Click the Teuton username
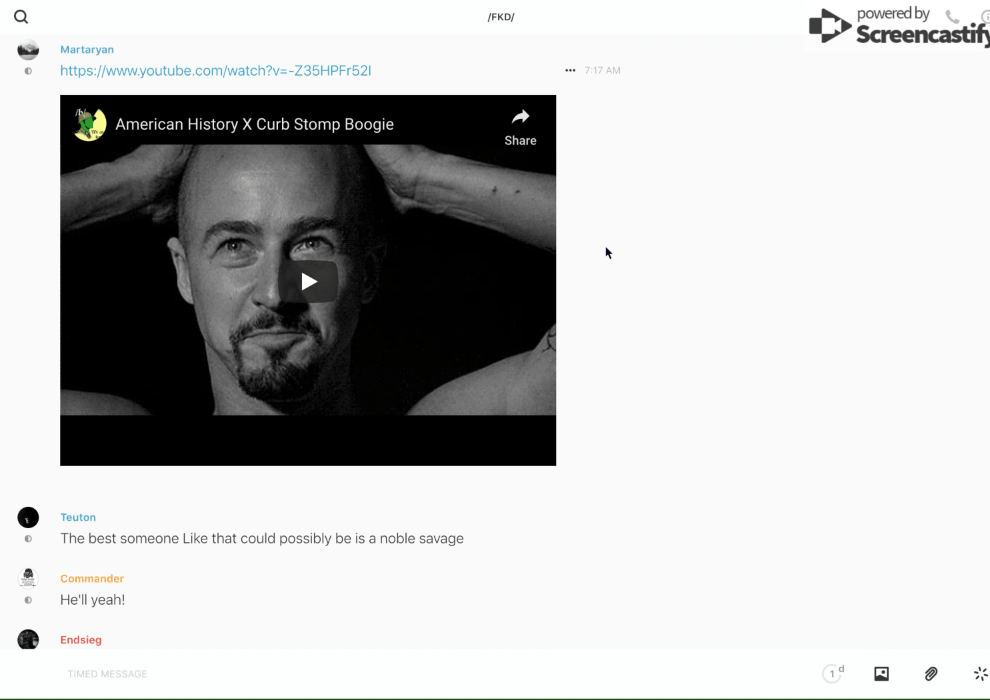This screenshot has width=990, height=700. 78,517
